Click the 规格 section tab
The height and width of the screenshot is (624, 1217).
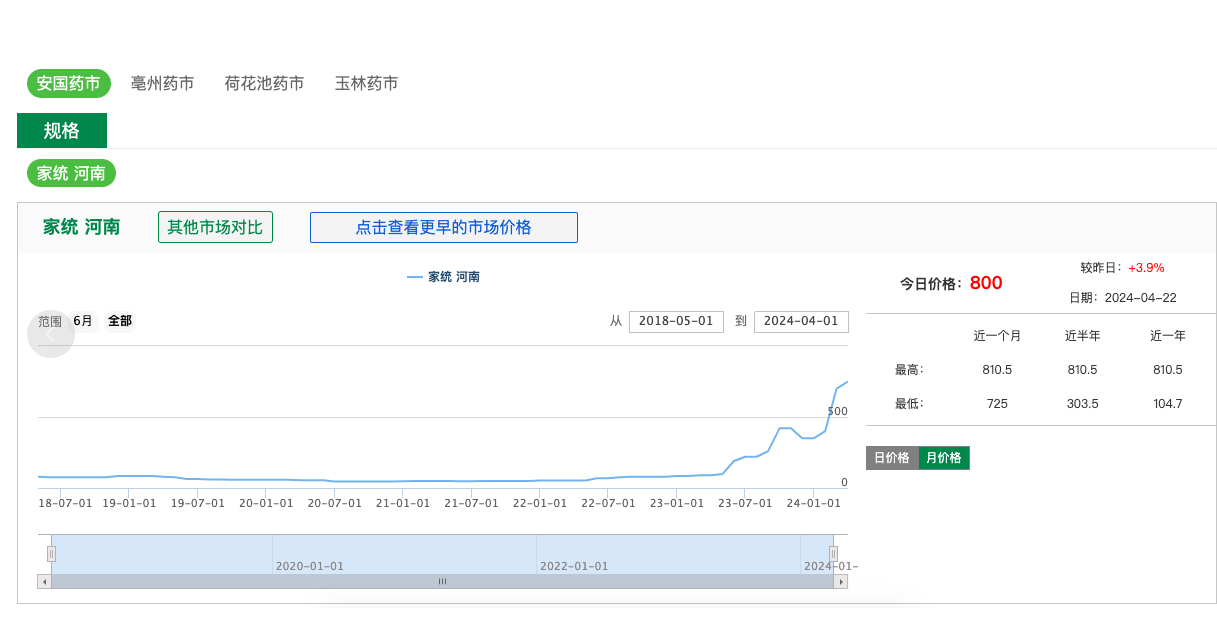[62, 130]
